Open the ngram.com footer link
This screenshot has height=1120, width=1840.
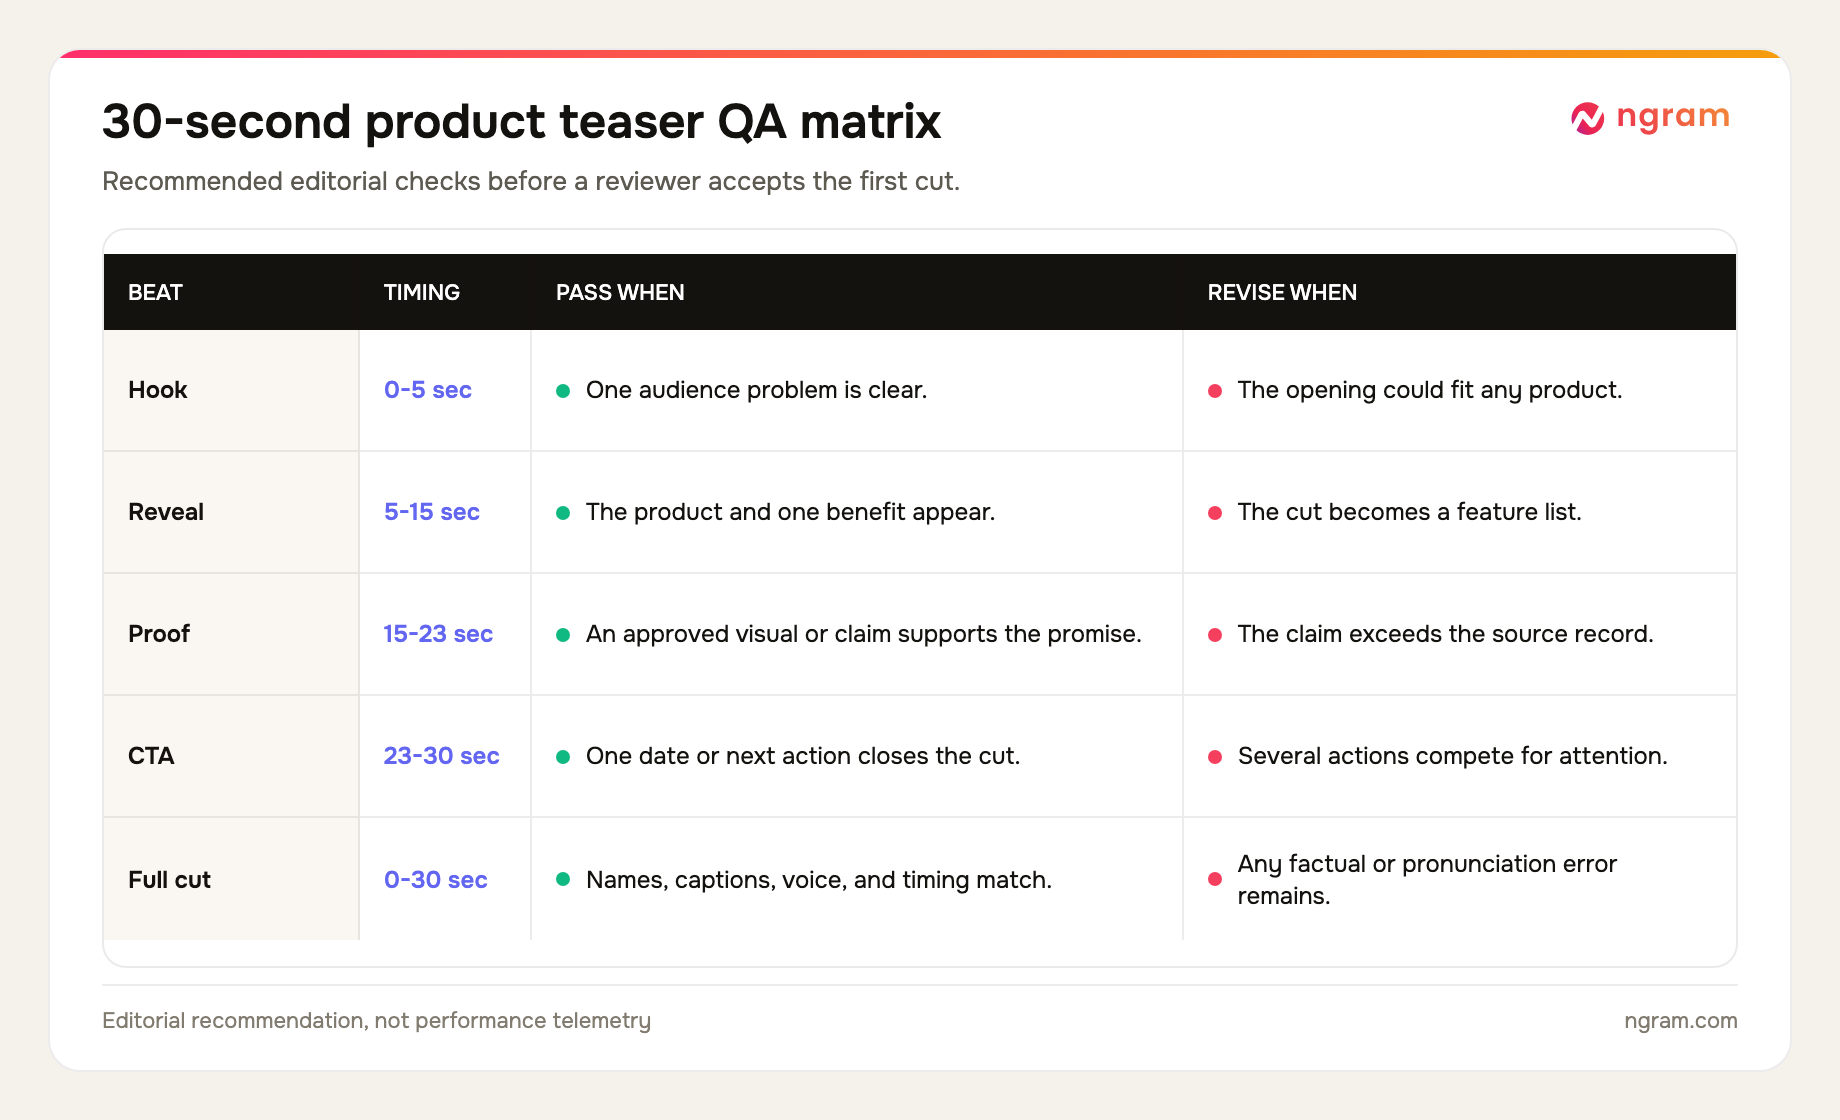point(1681,1020)
